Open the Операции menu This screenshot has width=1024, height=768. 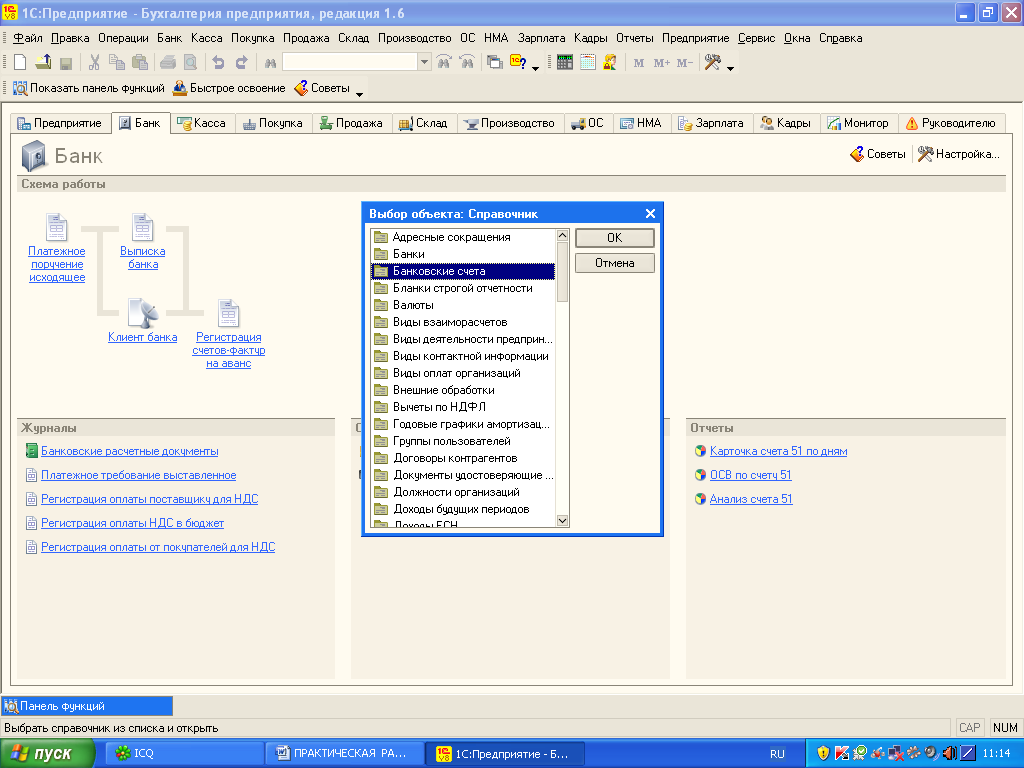click(123, 38)
